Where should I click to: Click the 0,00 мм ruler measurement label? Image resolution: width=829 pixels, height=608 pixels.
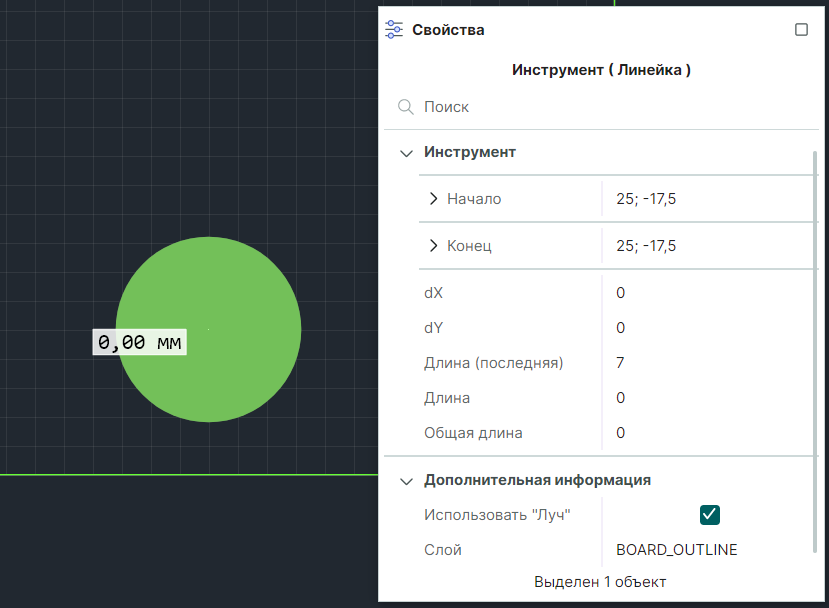[140, 342]
